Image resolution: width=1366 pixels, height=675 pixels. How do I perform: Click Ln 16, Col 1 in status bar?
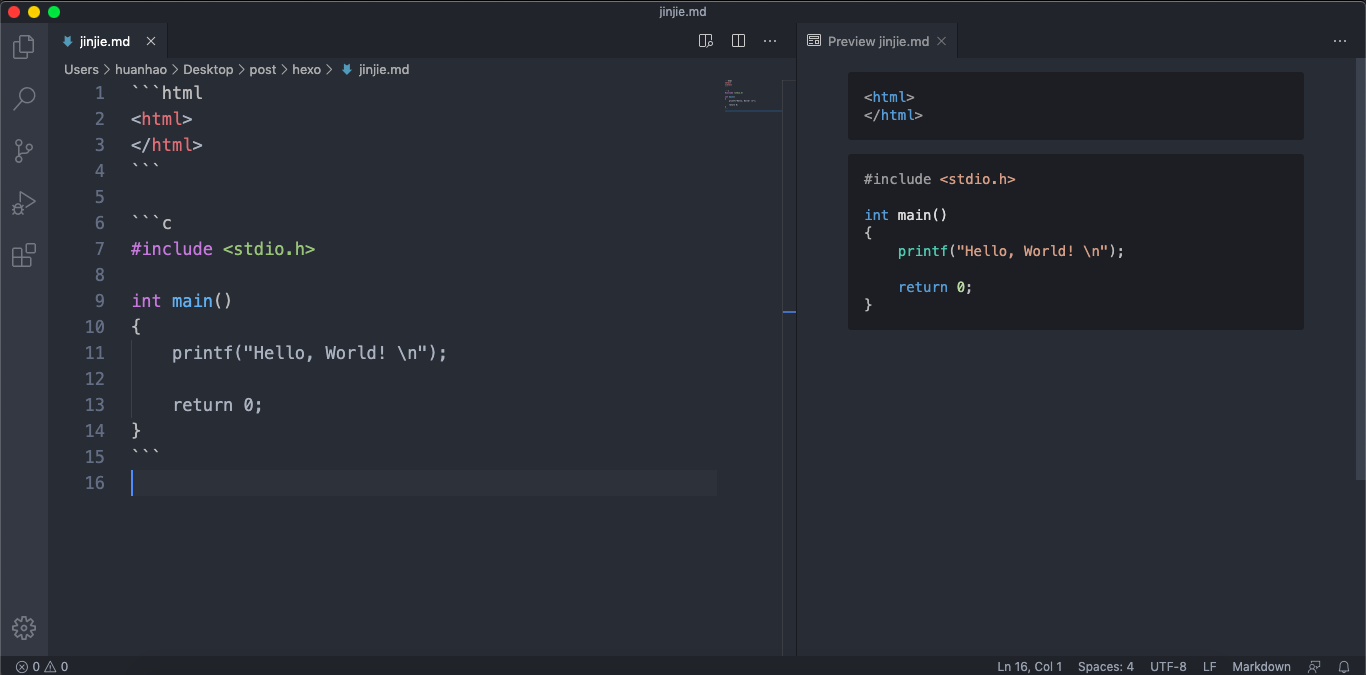tap(1030, 666)
